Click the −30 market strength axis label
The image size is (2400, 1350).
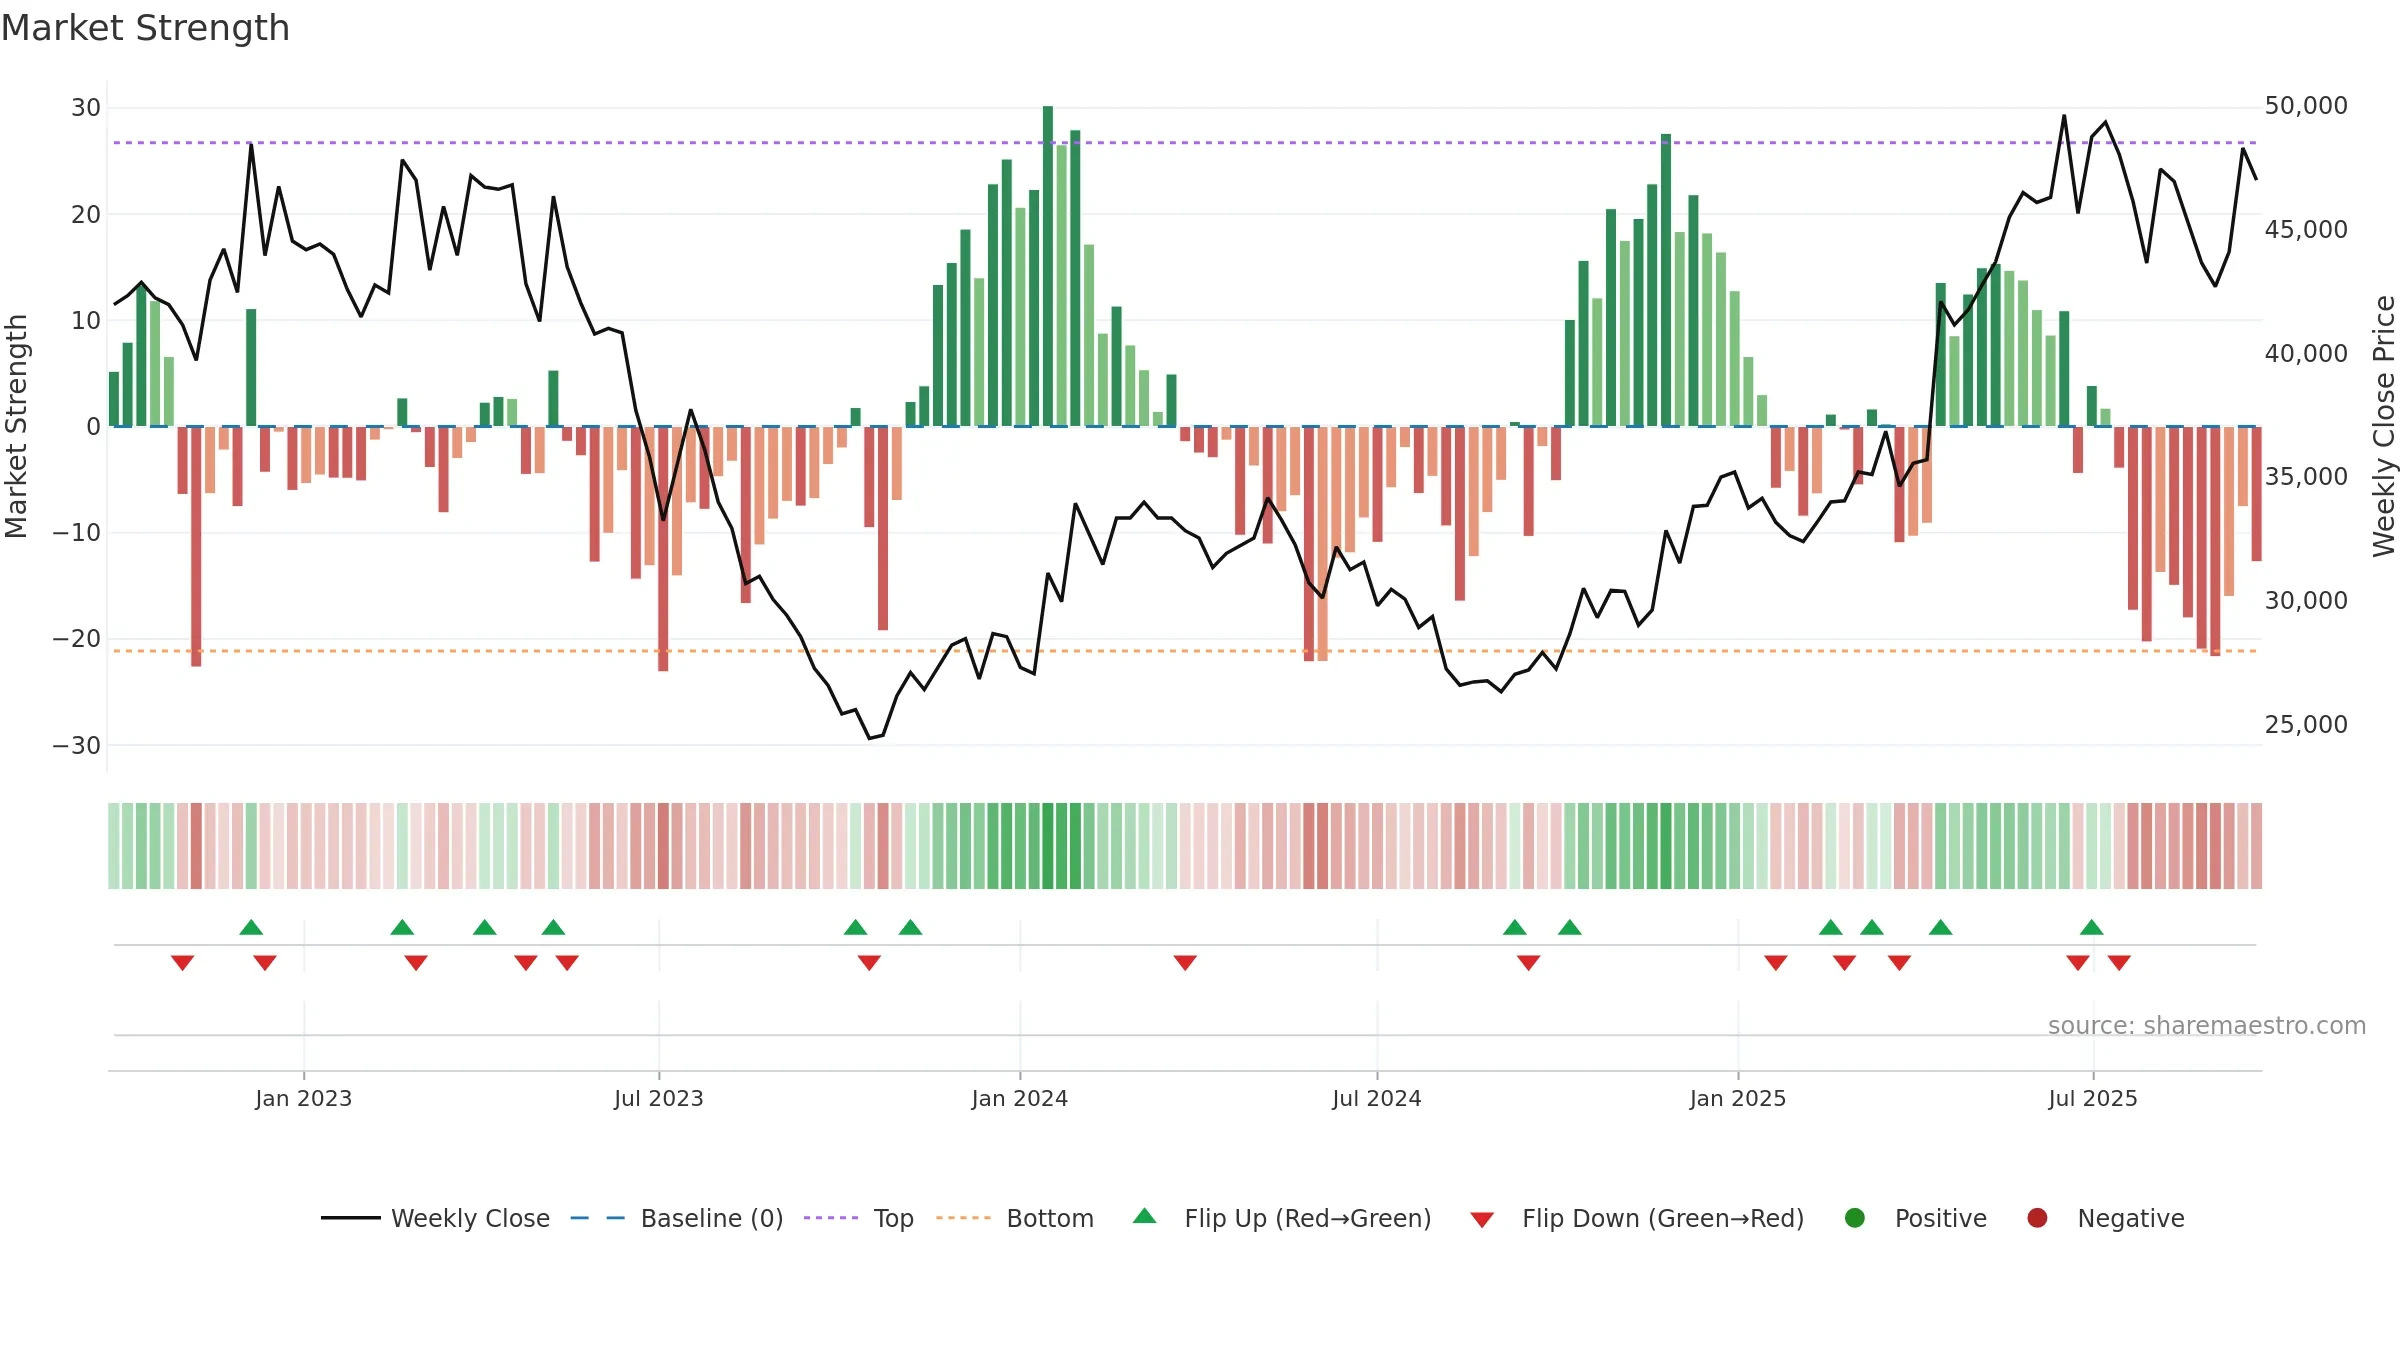pos(77,746)
